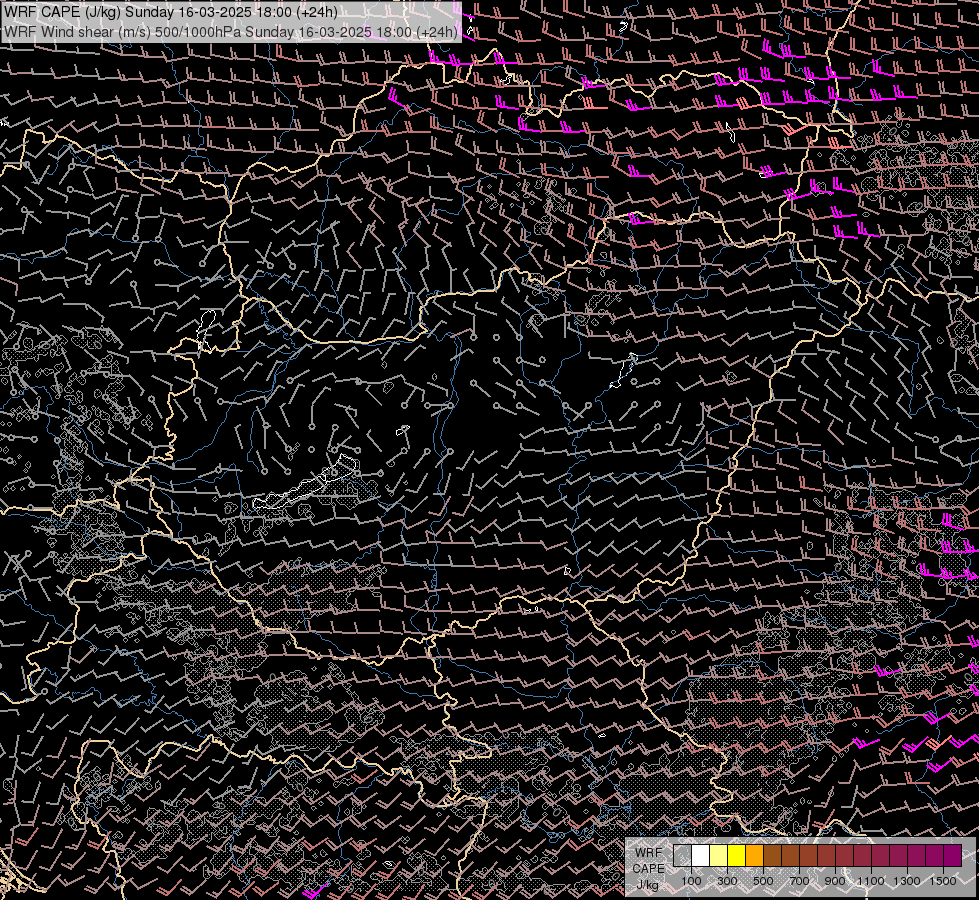
Task: Click the legend value 1500
Action: pos(943,881)
